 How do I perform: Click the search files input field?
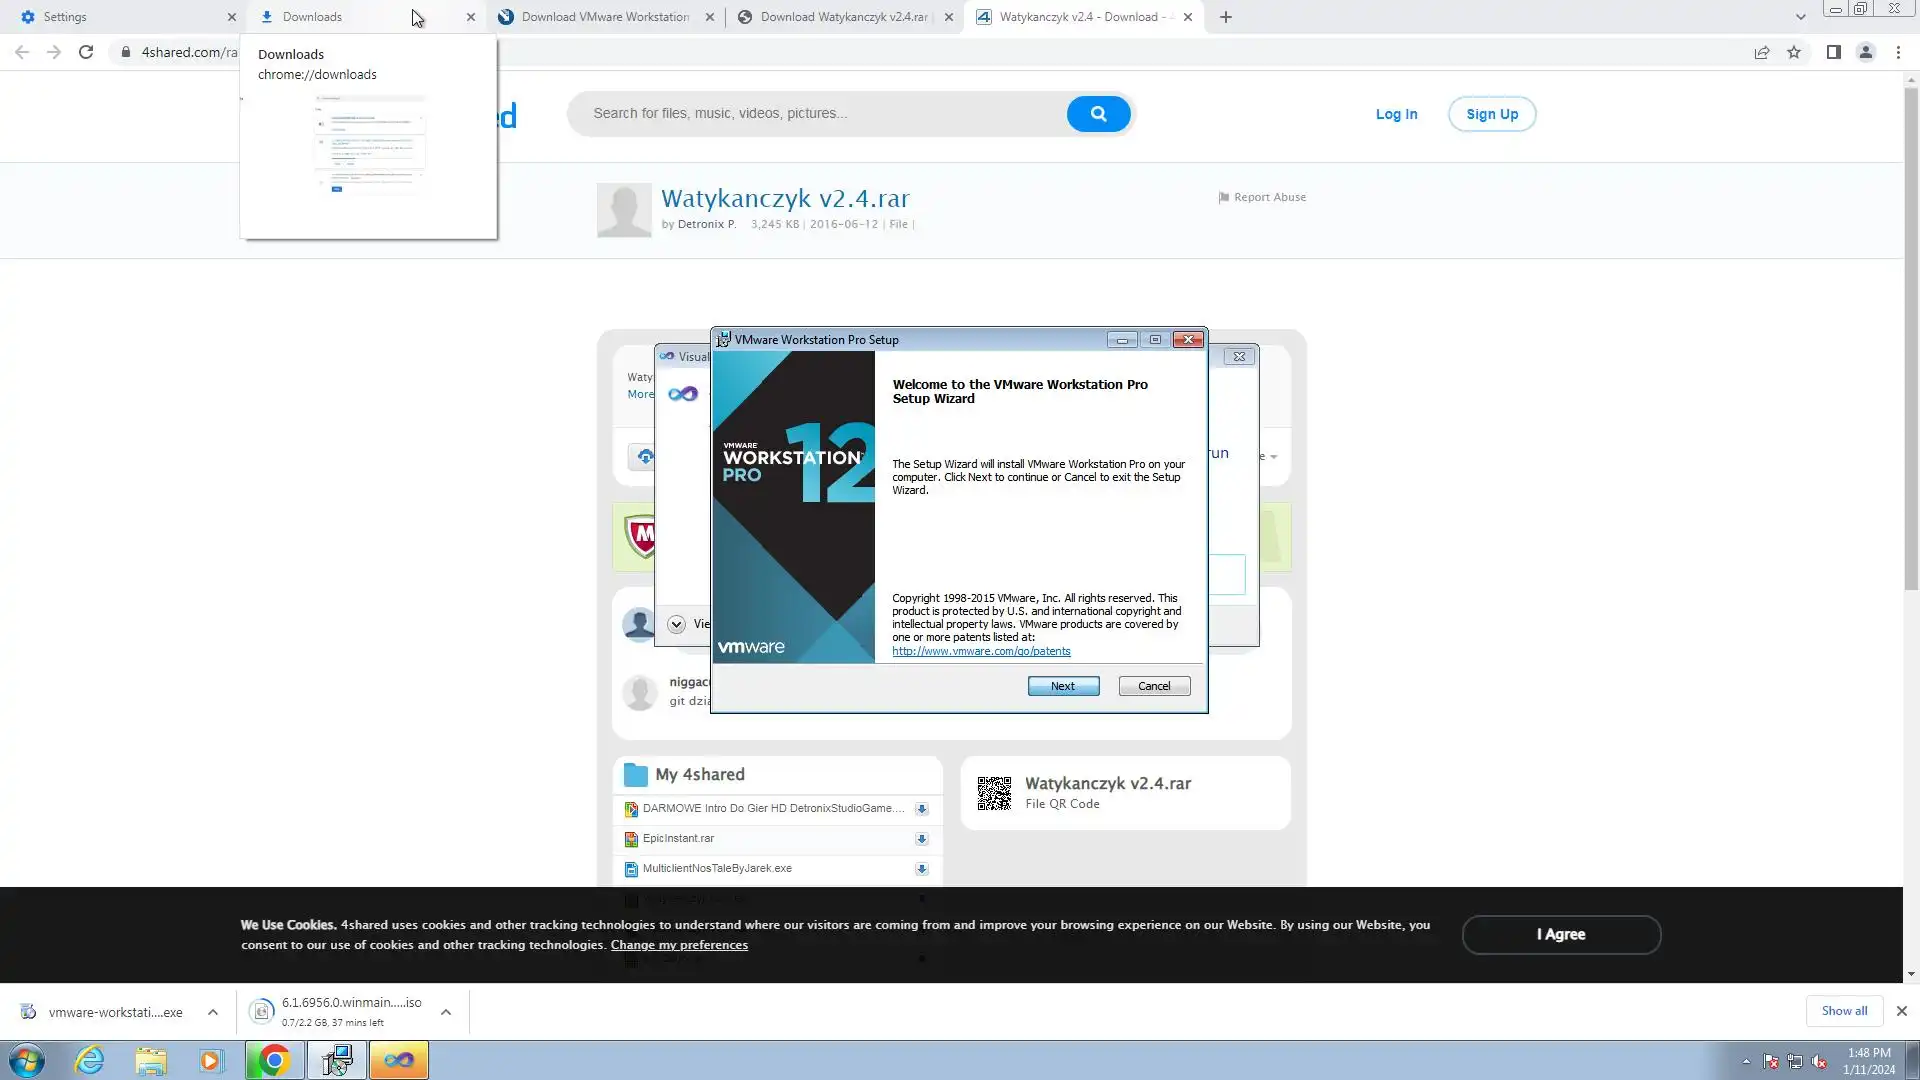click(820, 114)
